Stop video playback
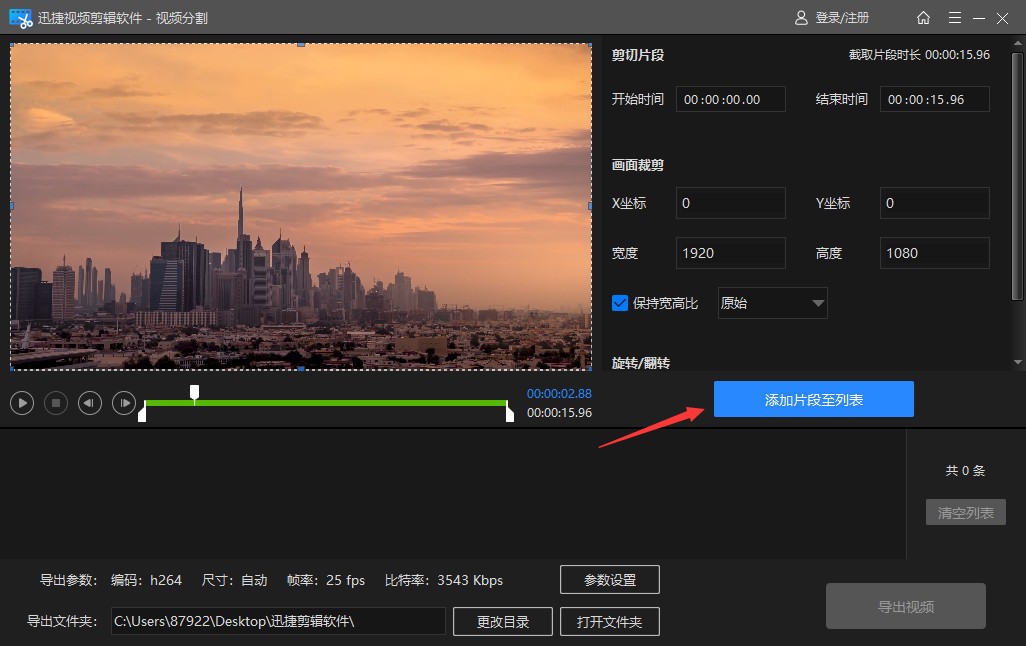This screenshot has width=1026, height=646. pos(56,403)
